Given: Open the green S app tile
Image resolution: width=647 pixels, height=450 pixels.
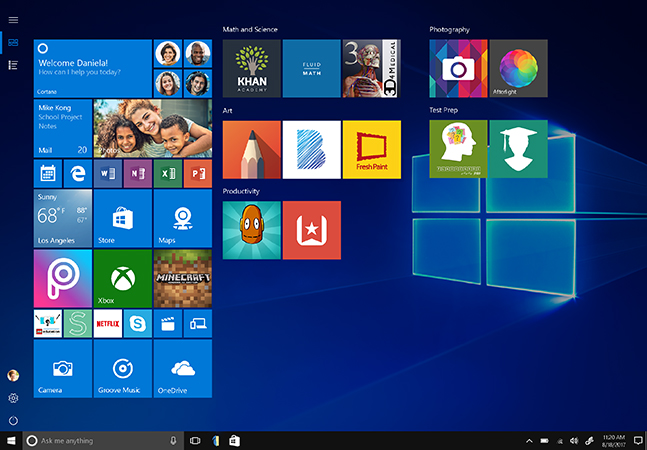Looking at the screenshot, I should pos(78,323).
